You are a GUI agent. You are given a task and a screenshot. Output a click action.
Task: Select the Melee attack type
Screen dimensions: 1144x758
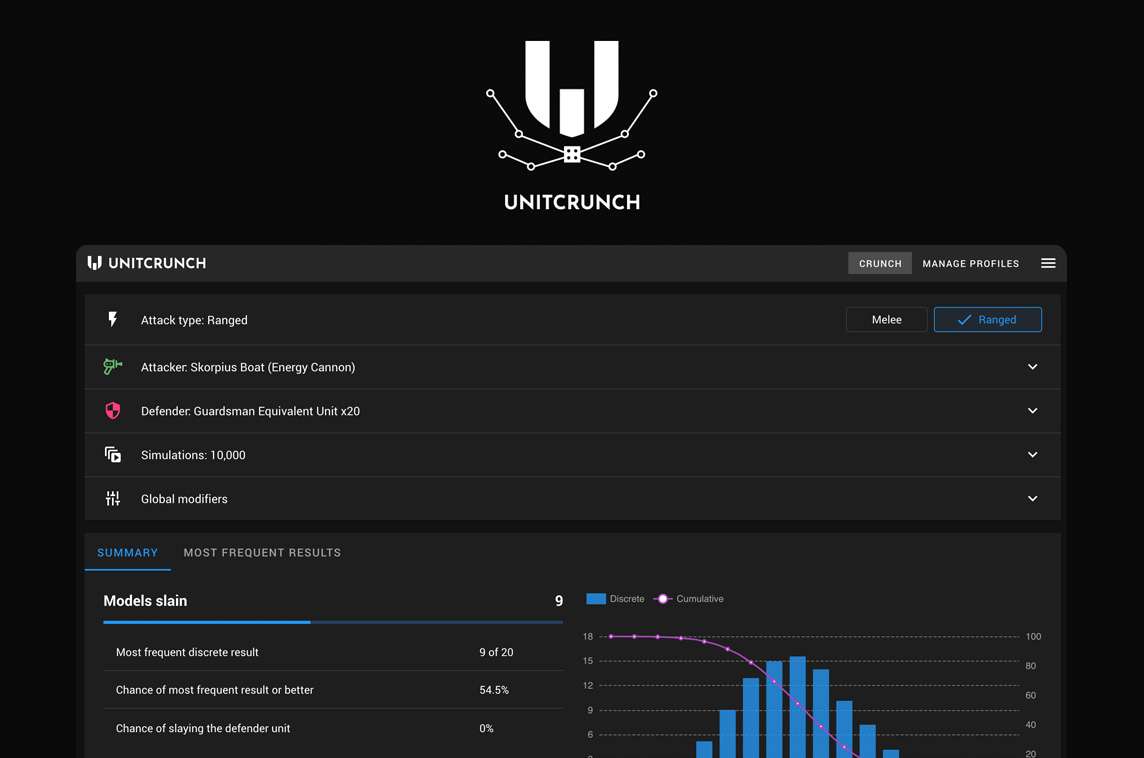[886, 320]
